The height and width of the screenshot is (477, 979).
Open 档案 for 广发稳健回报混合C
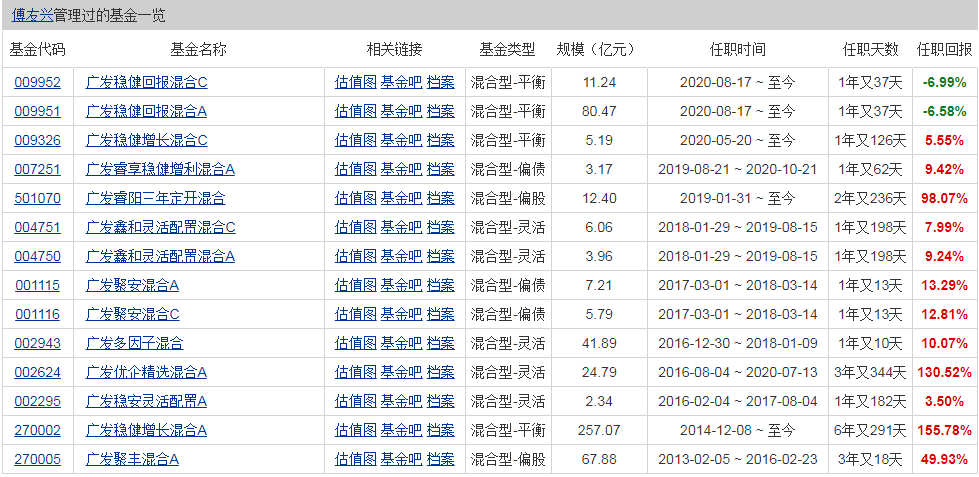pyautogui.click(x=440, y=82)
